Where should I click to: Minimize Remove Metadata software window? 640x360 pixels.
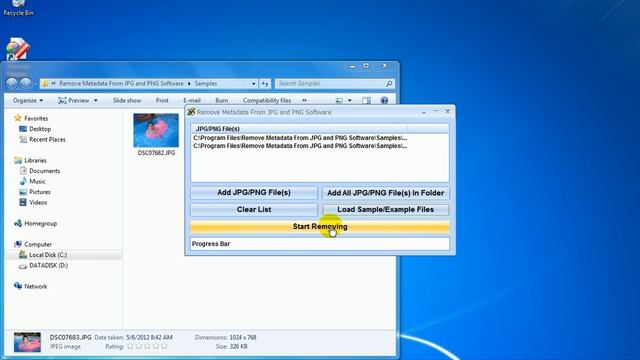coord(424,112)
